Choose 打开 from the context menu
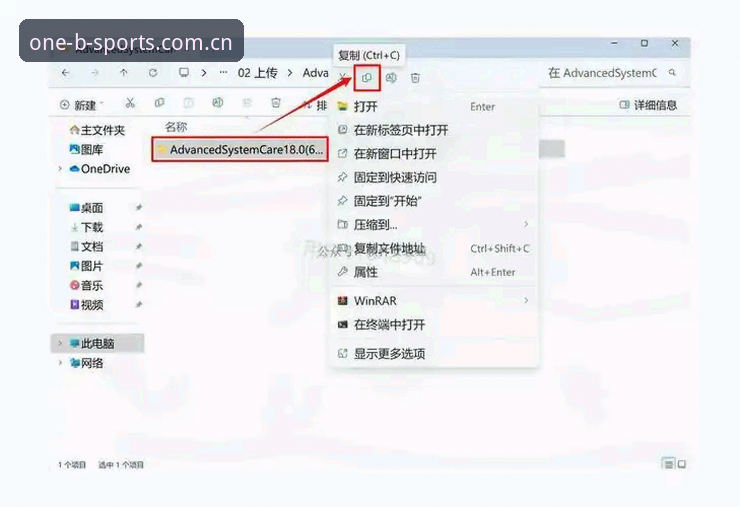The width and height of the screenshot is (740, 507). point(434,106)
